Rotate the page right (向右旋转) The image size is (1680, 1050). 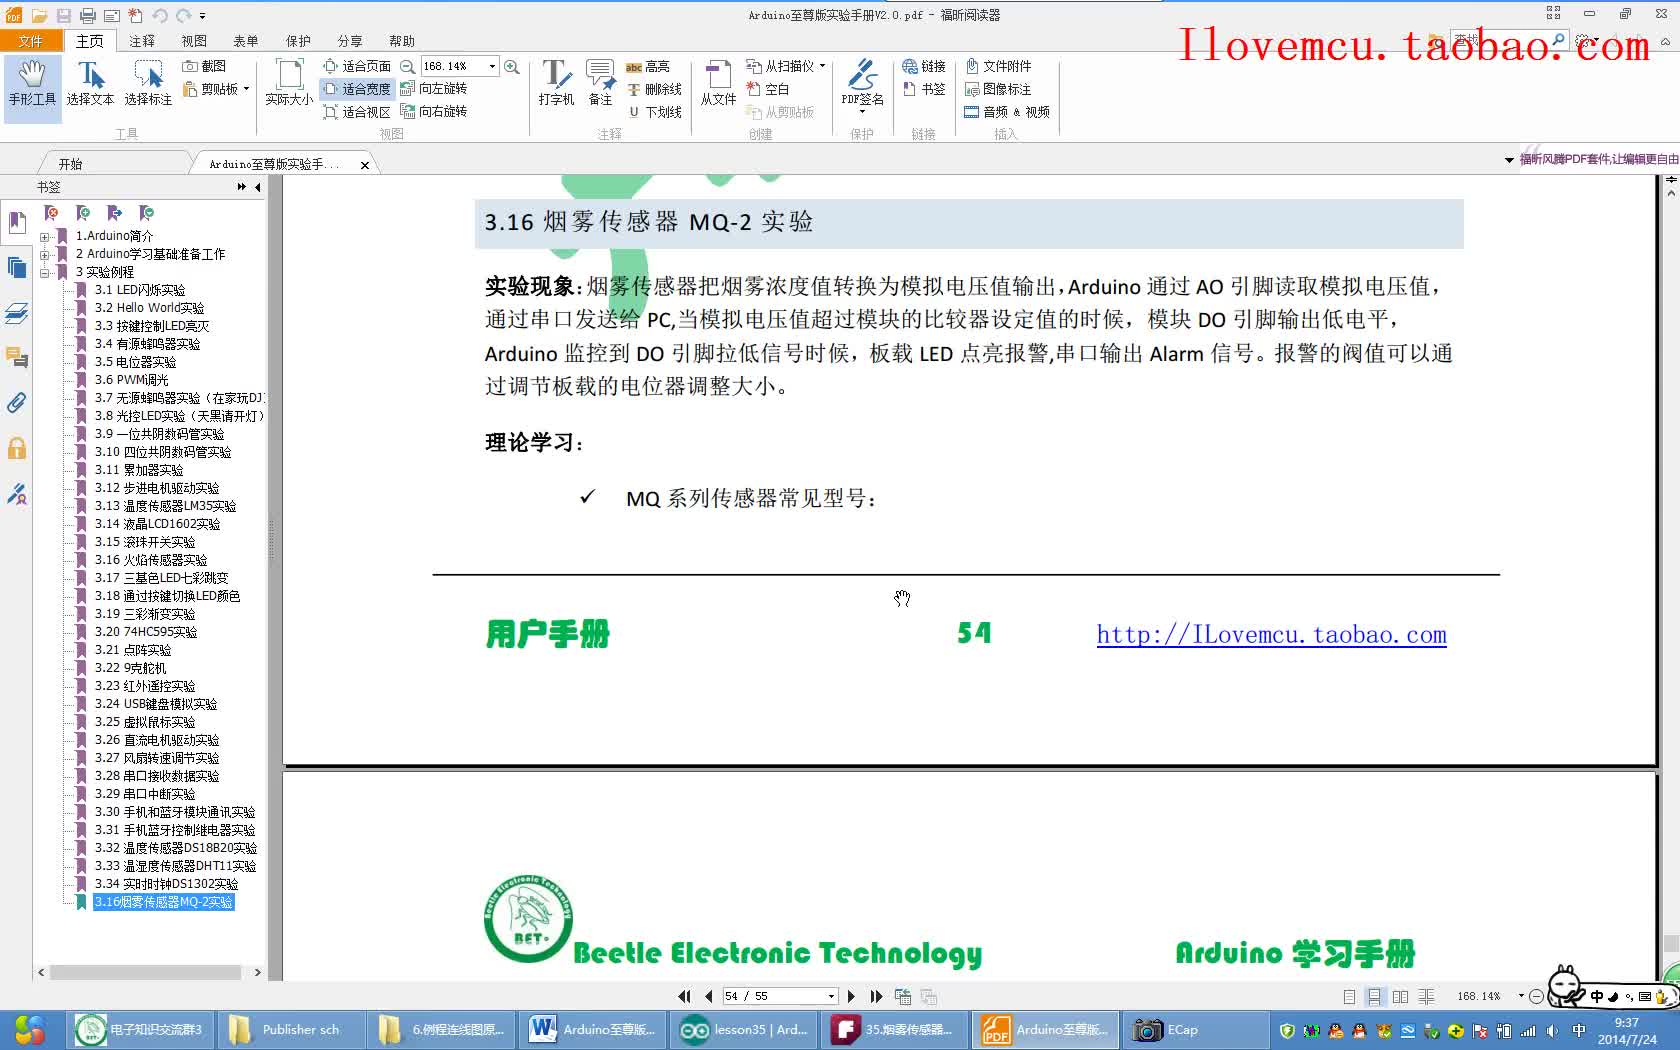(x=434, y=112)
